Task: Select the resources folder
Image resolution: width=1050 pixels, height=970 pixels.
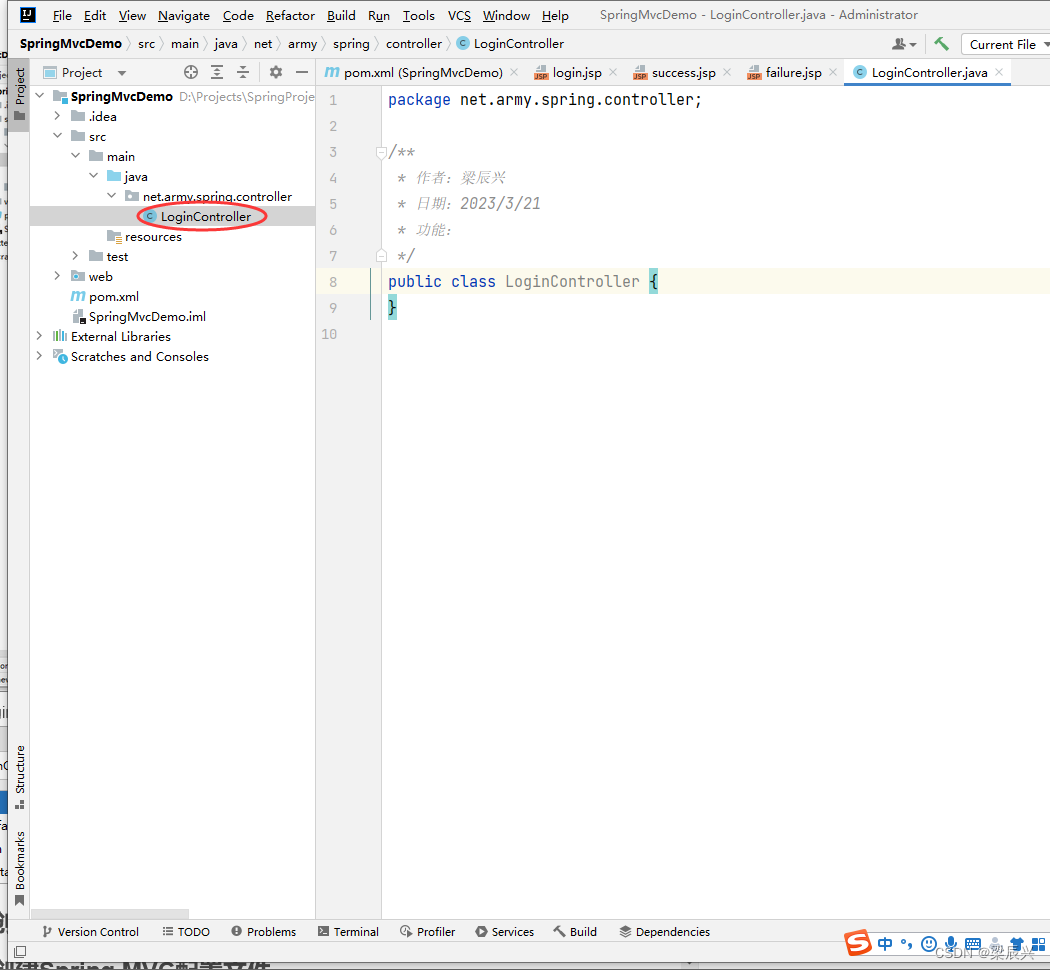Action: pos(153,236)
